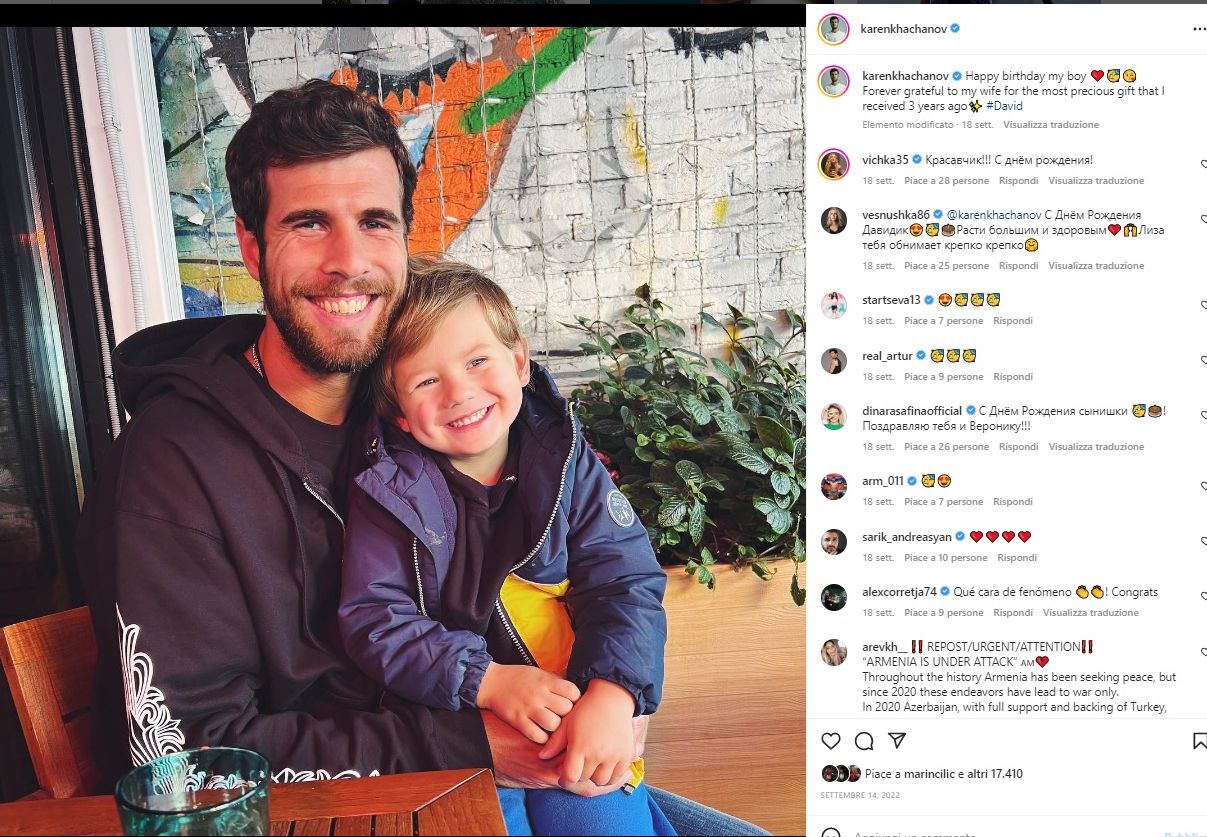Open karenkhachanov profile picture in header
The width and height of the screenshot is (1207, 837).
834,29
